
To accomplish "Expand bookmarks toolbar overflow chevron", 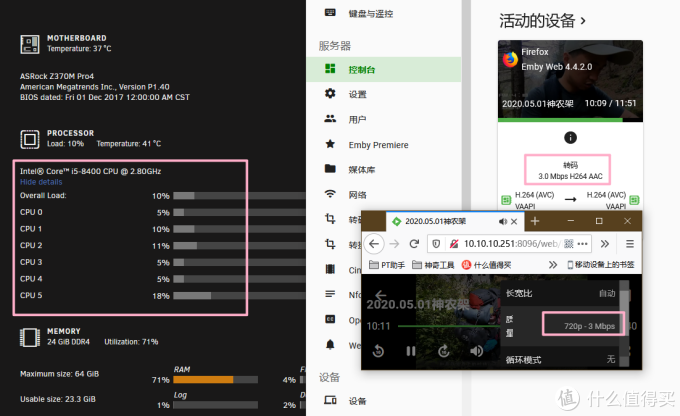I will pyautogui.click(x=552, y=265).
